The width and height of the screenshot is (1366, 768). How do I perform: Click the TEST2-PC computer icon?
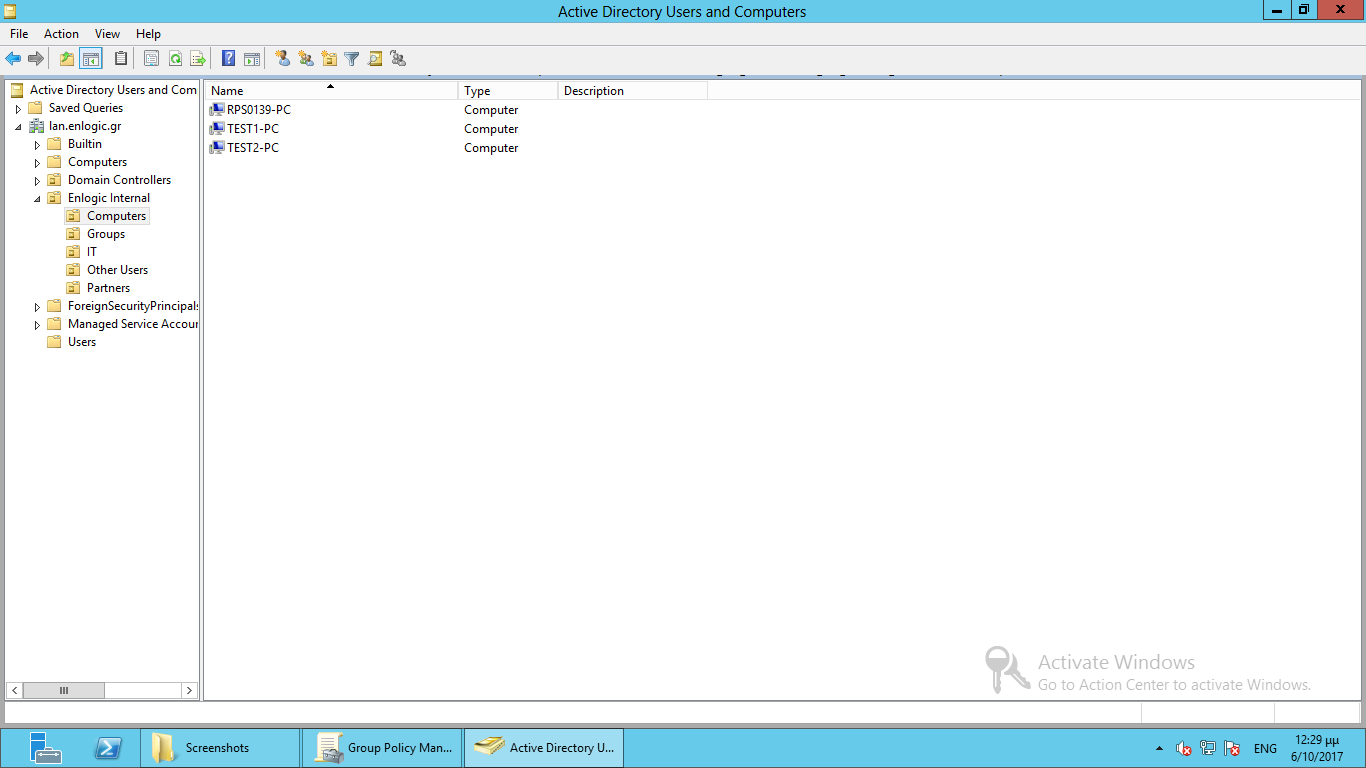click(217, 148)
